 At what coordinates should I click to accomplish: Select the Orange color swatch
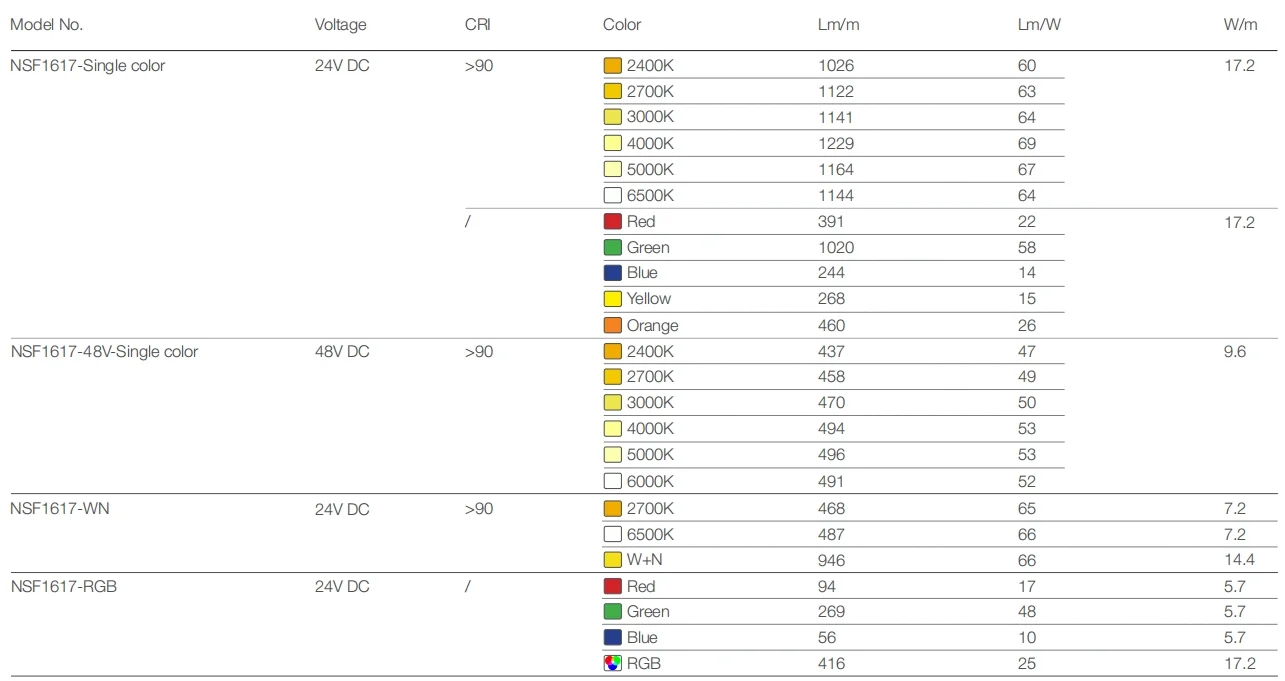coord(612,325)
